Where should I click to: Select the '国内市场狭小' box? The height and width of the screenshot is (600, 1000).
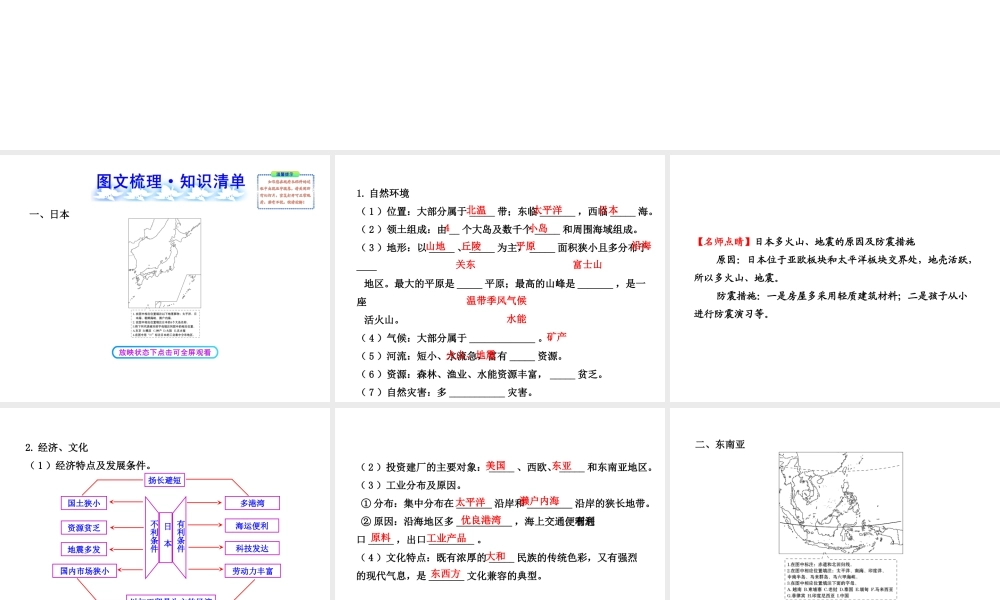(84, 571)
